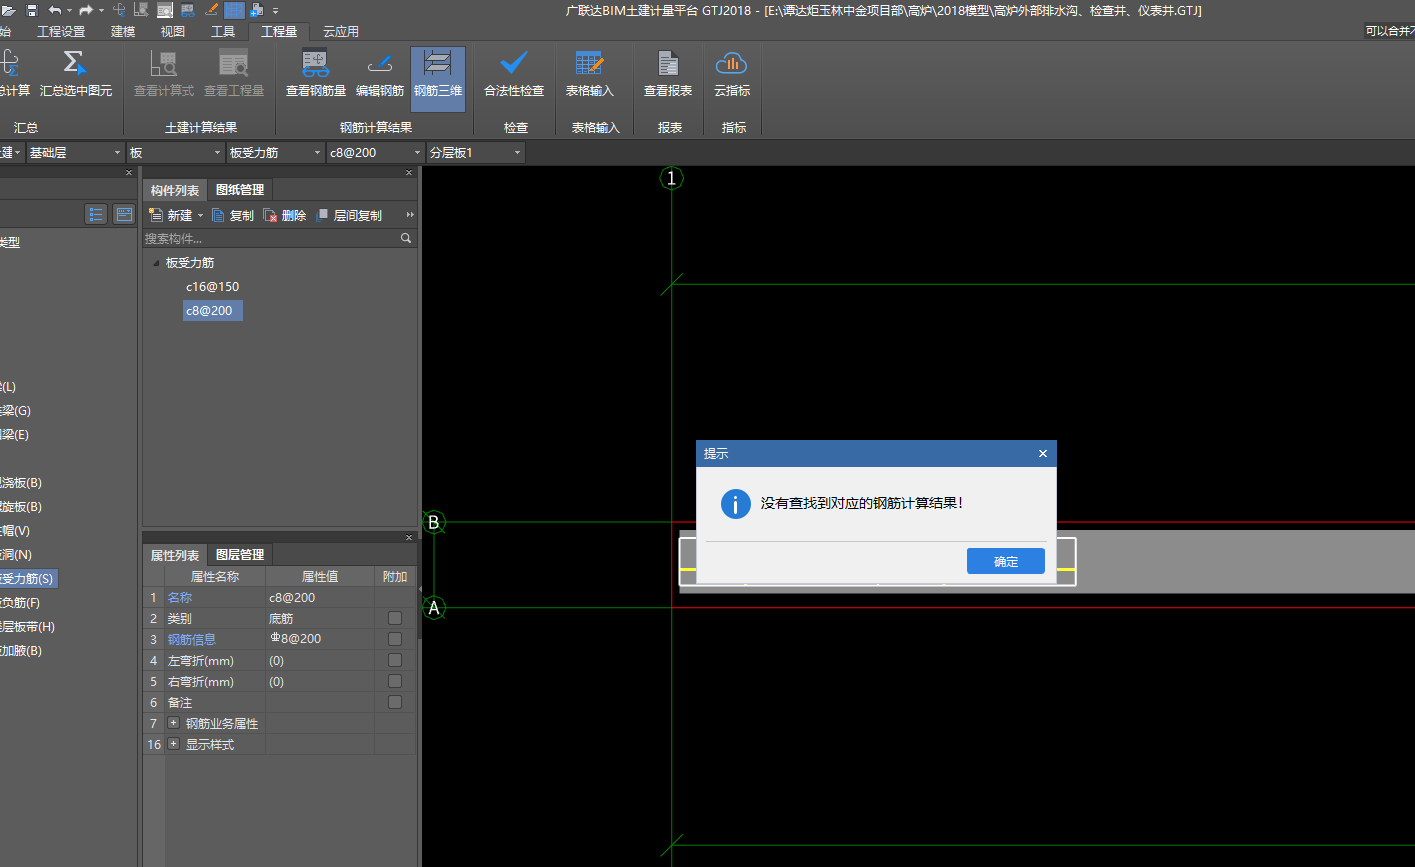Open the 建模 ribbon tab
This screenshot has height=867, width=1415.
[x=123, y=31]
